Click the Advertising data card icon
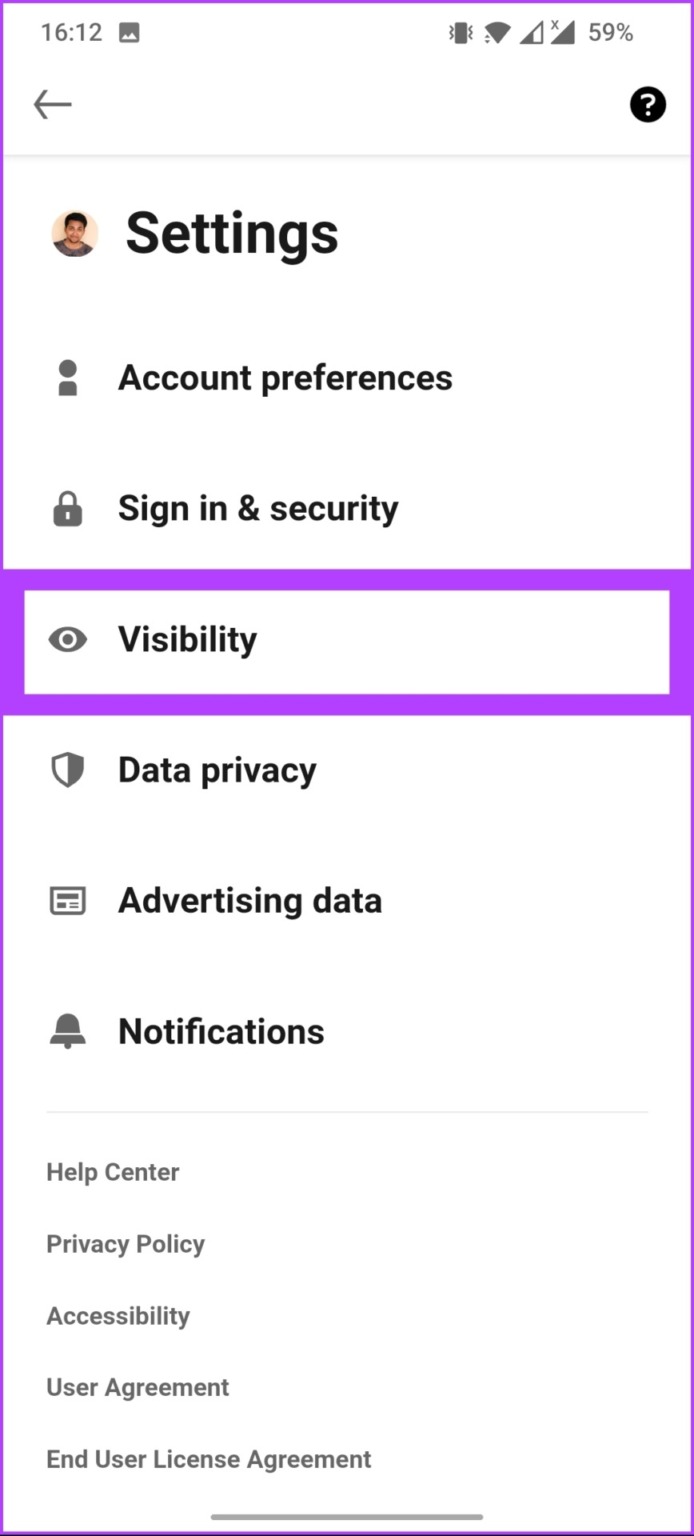694x1536 pixels. point(68,901)
